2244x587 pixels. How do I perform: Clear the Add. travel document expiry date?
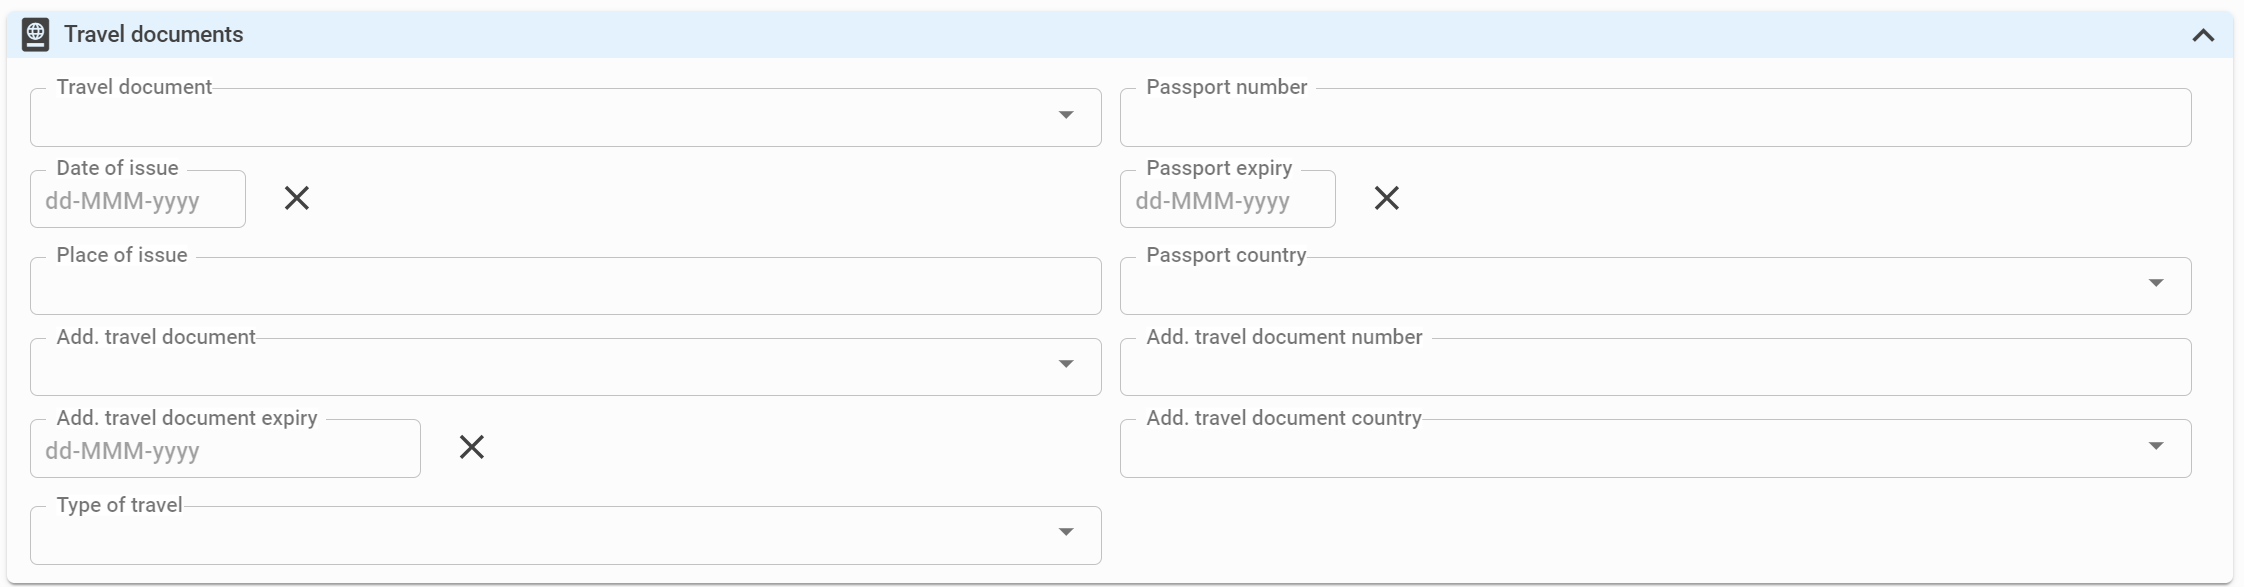coord(472,447)
